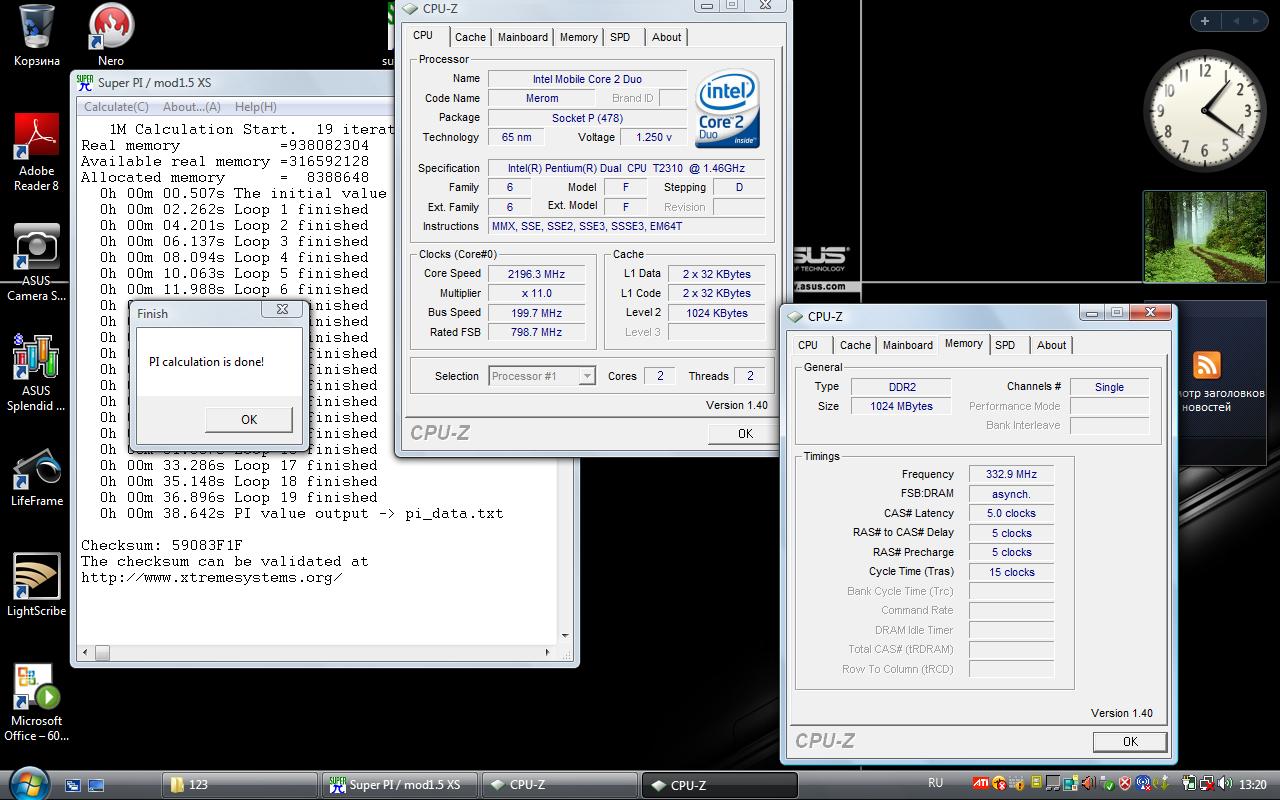Viewport: 1280px width, 800px height.
Task: Open Mainboard tab in lower CPU-Z window
Action: (x=907, y=345)
